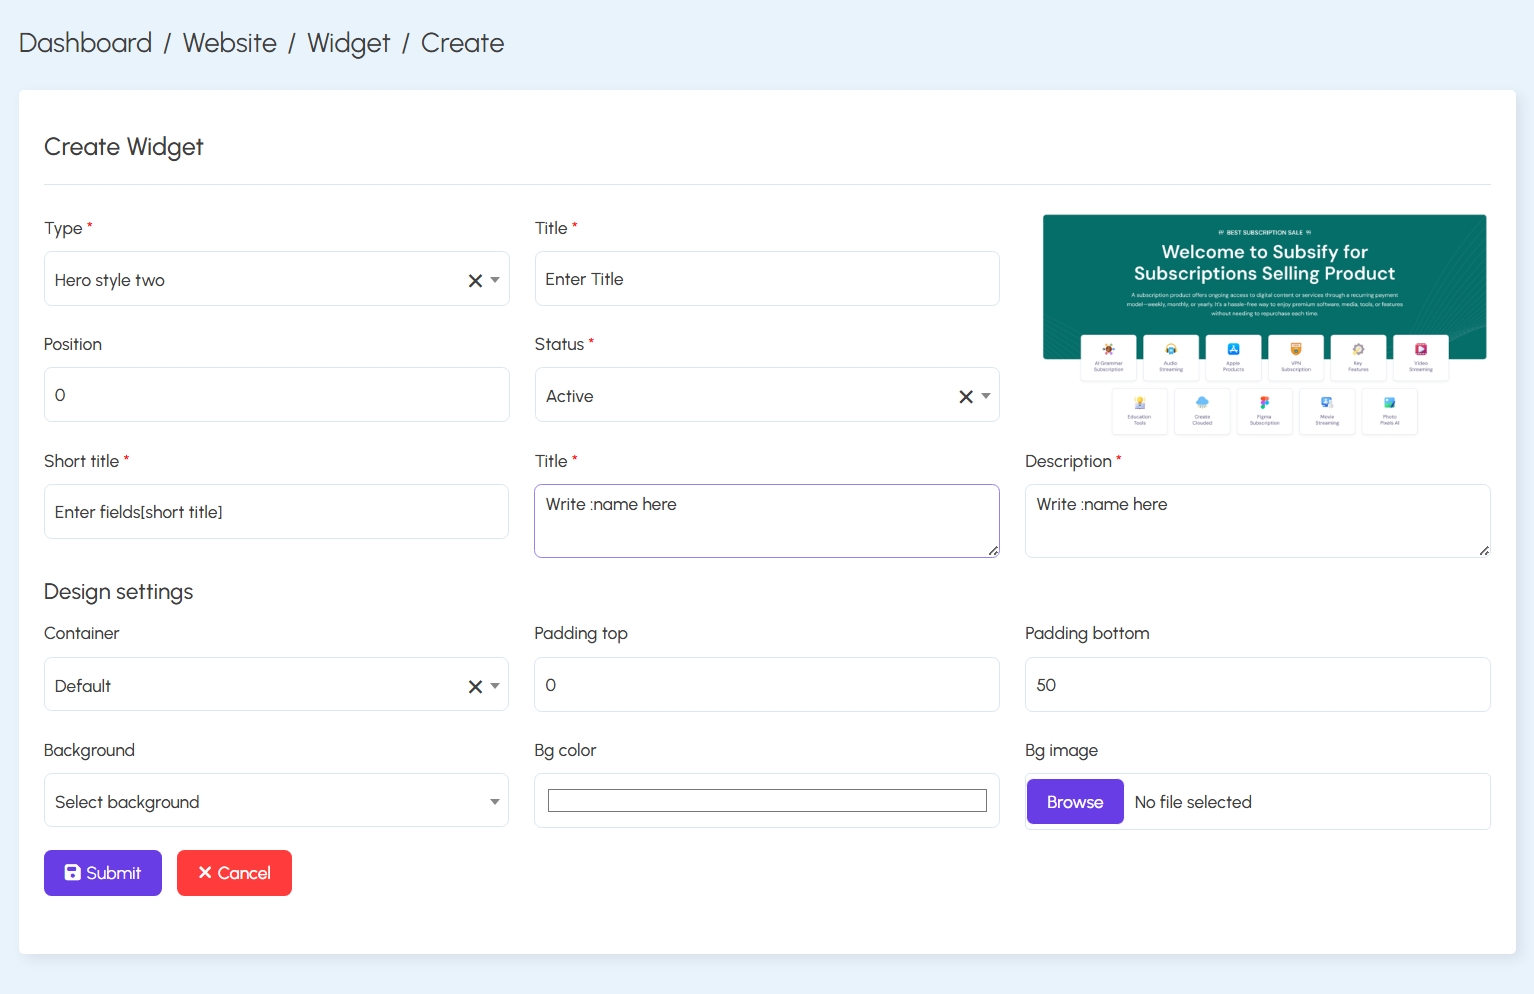Cancel widget creation
This screenshot has width=1534, height=994.
pyautogui.click(x=234, y=873)
